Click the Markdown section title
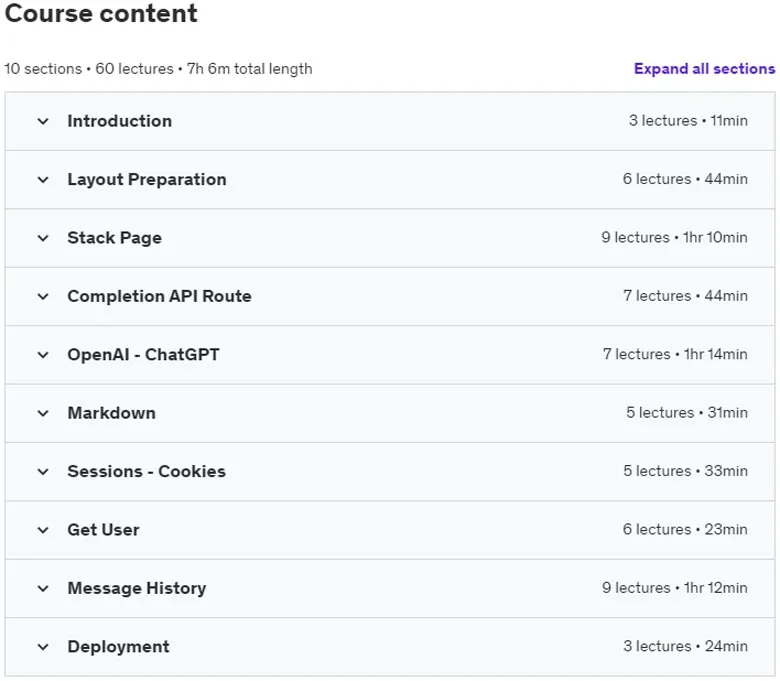780x681 pixels. 111,413
